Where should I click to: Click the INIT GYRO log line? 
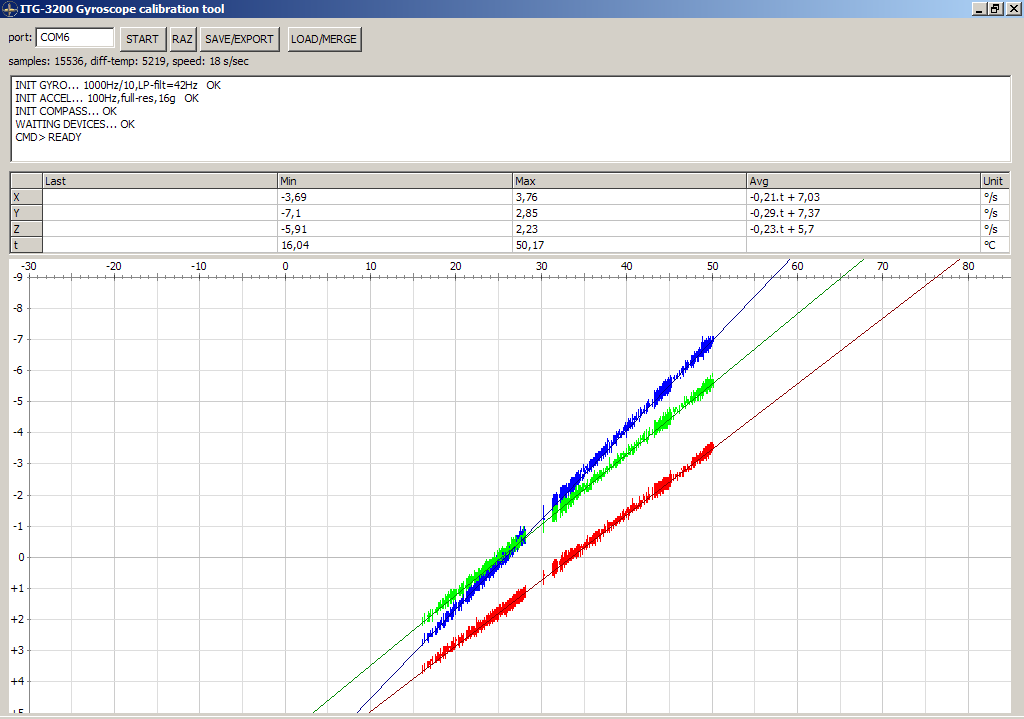coord(118,86)
